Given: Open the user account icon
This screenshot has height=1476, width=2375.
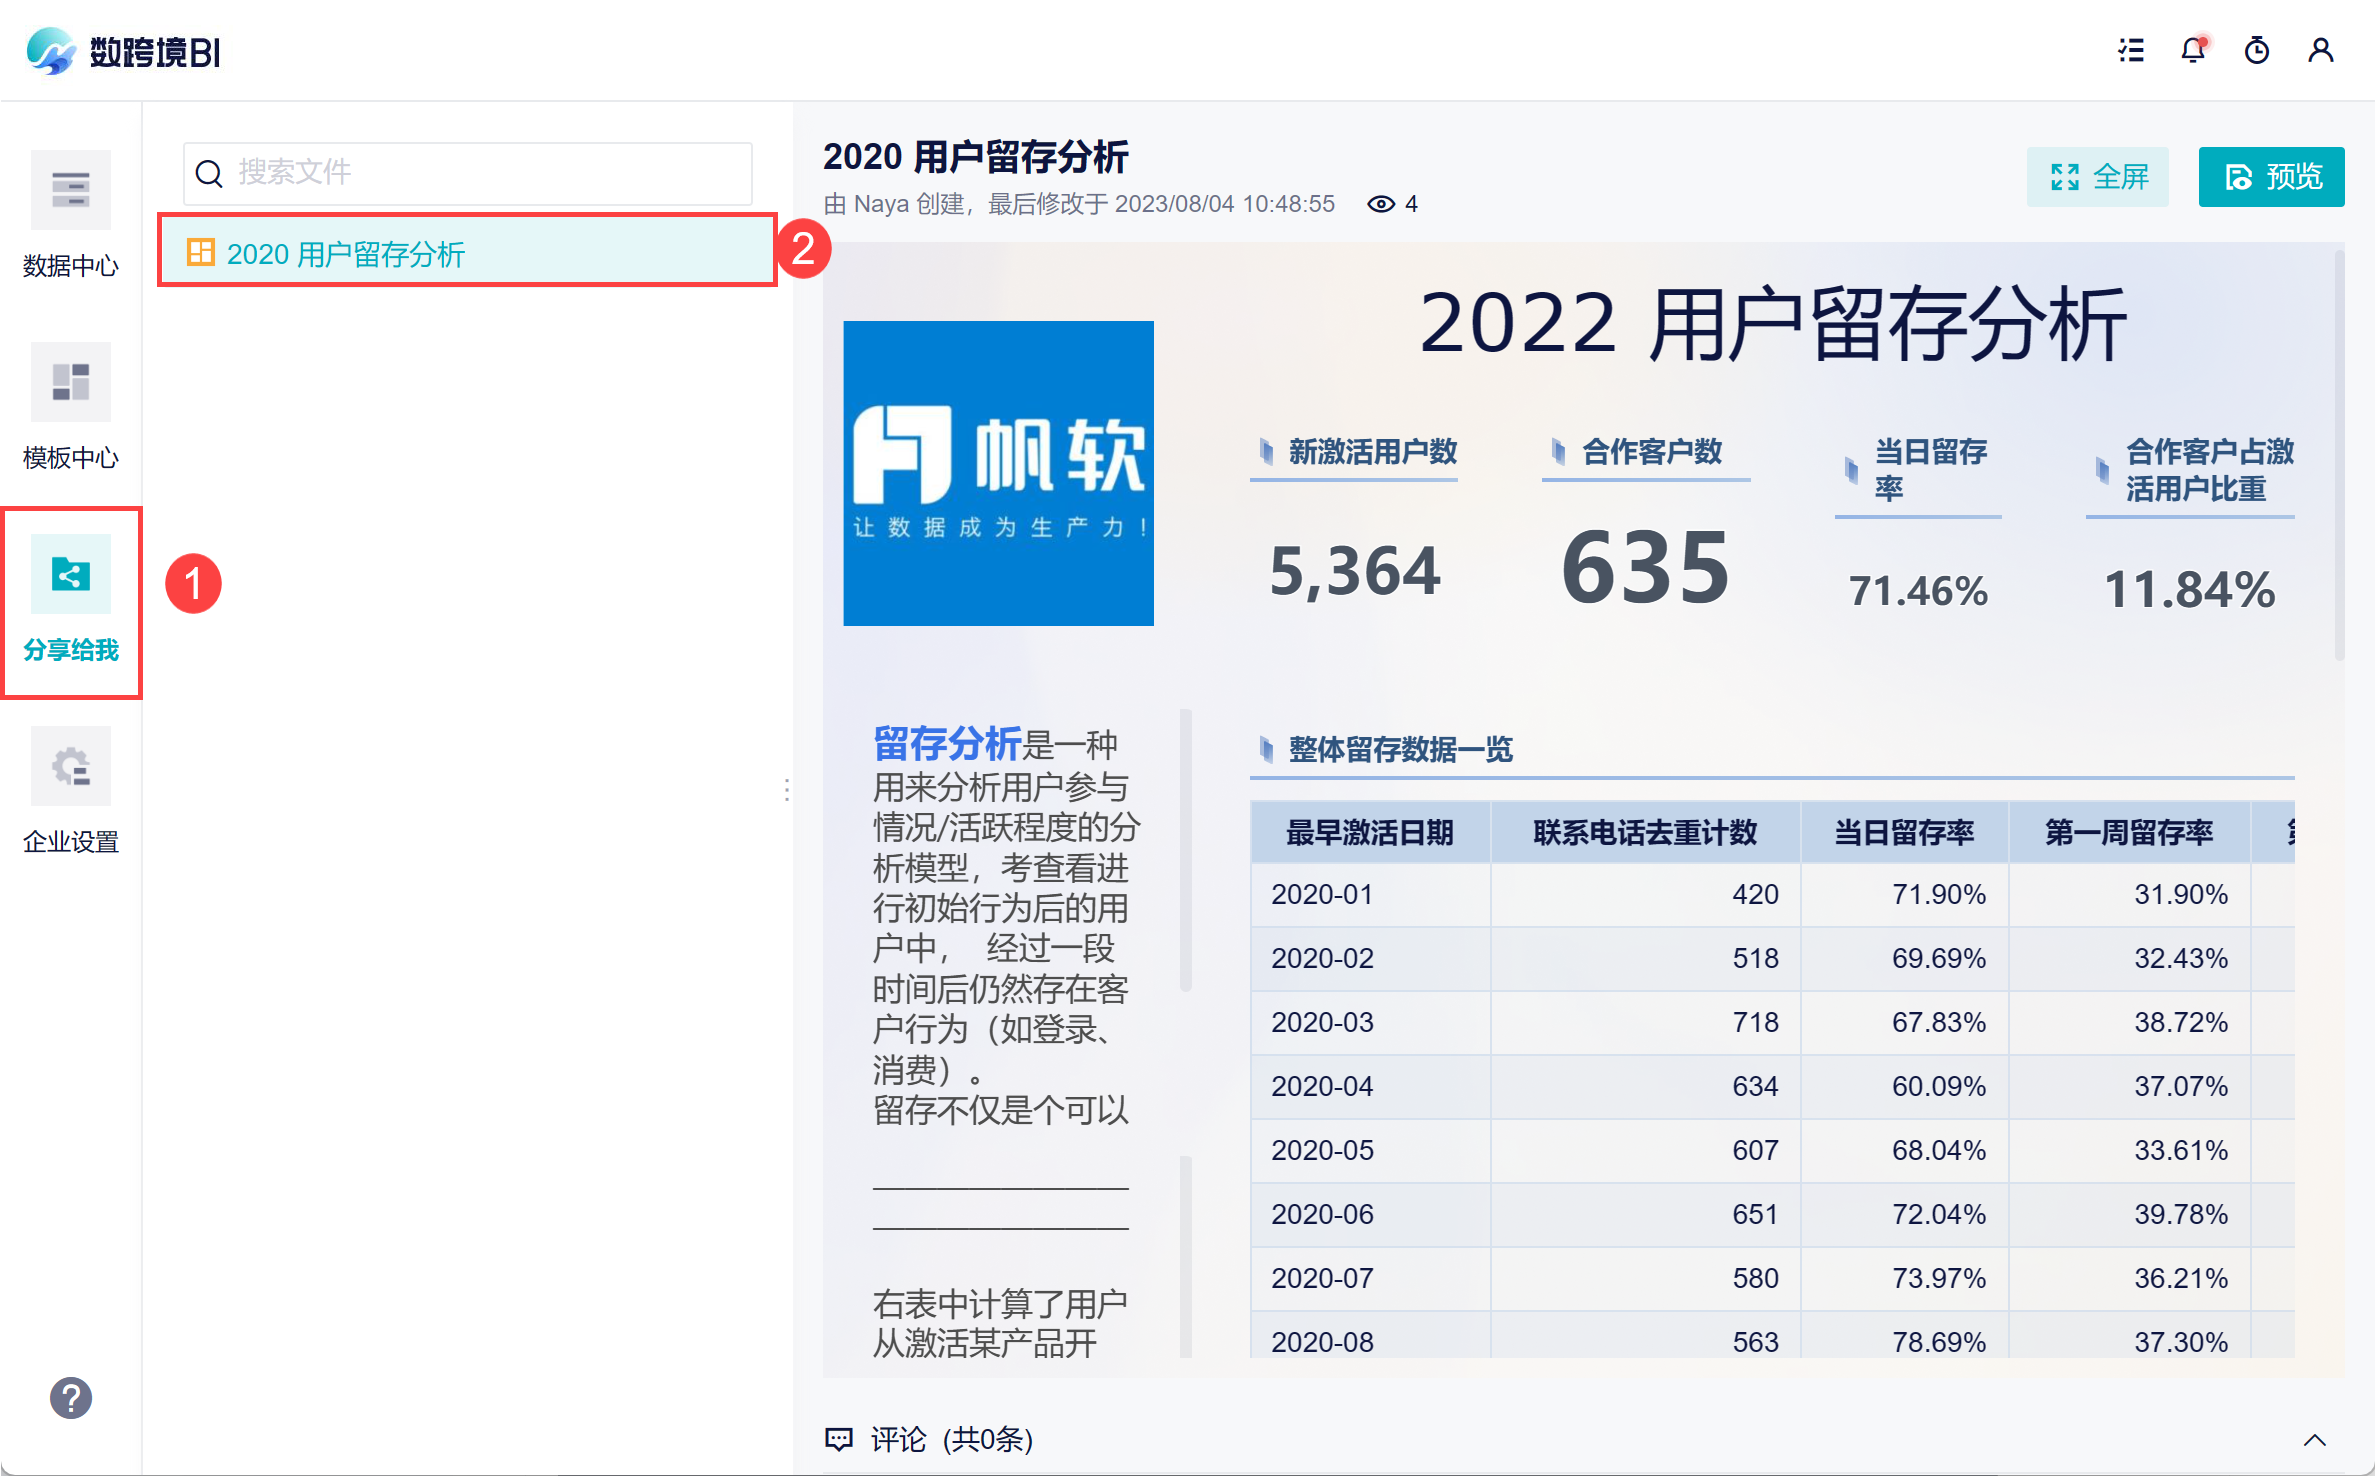Looking at the screenshot, I should [2320, 50].
